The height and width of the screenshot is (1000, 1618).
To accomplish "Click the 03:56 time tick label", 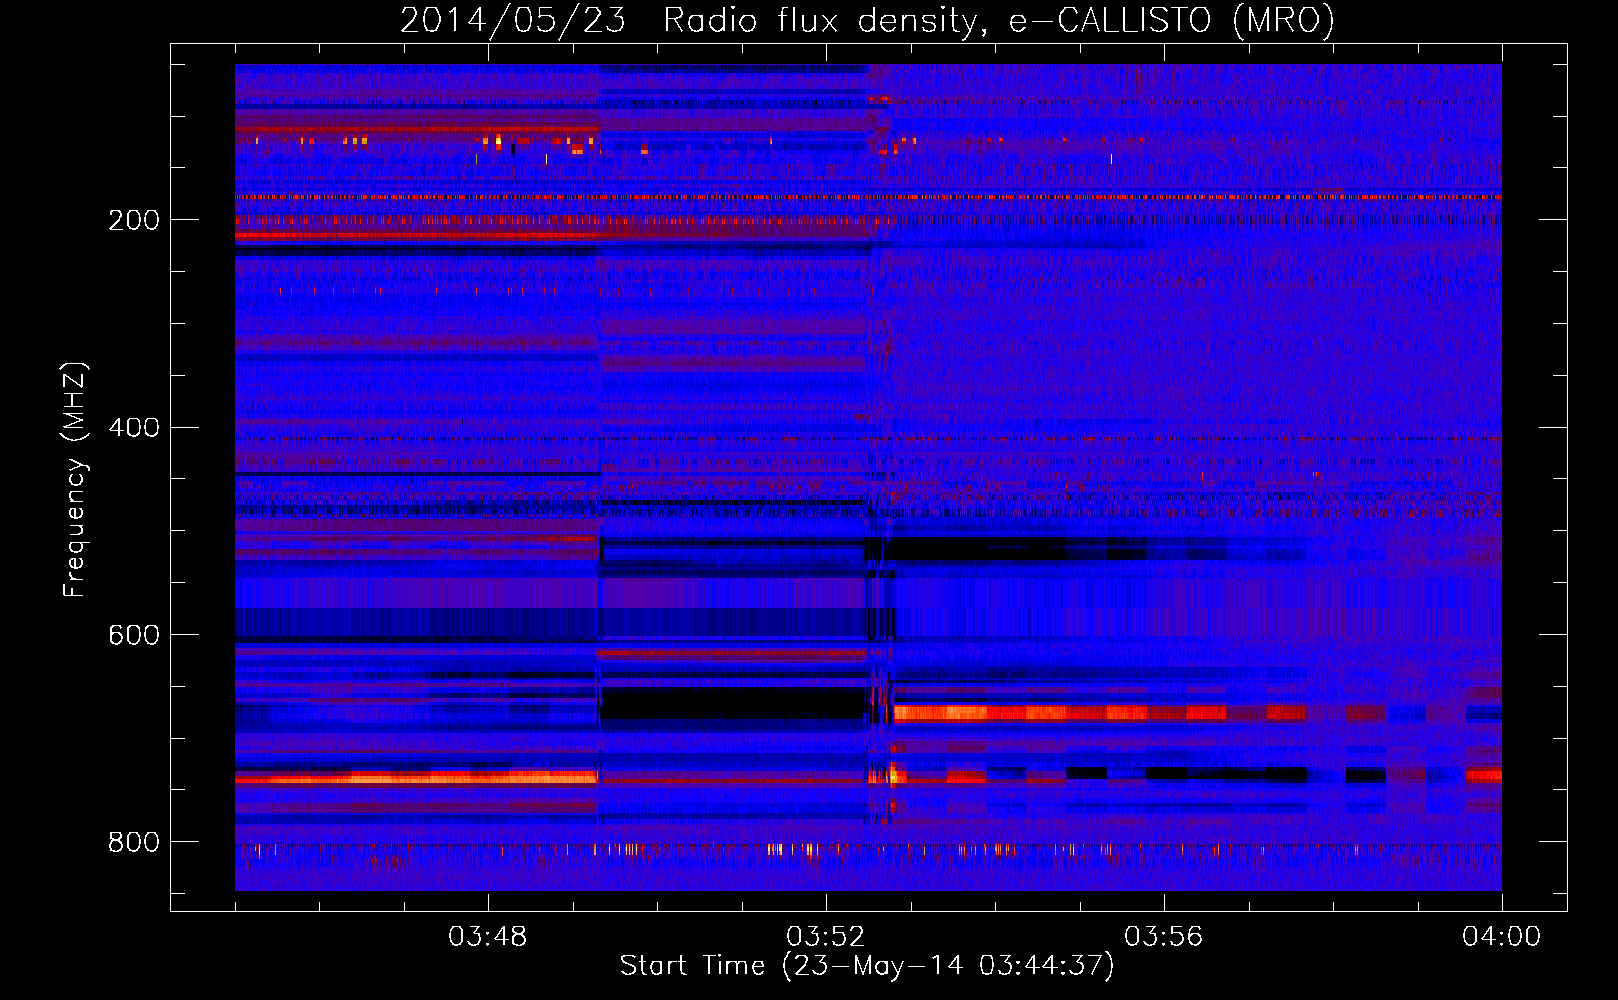I will tap(1164, 937).
